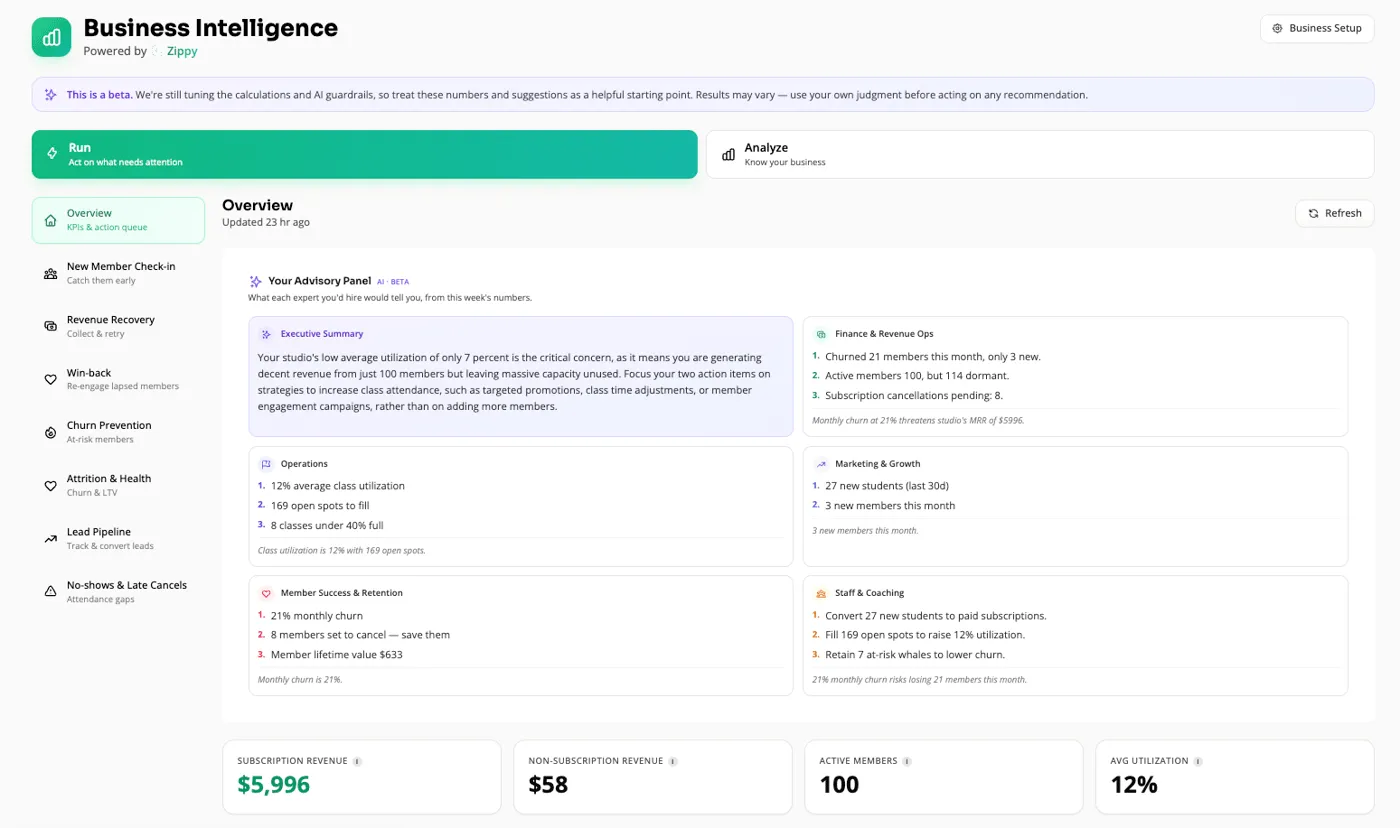Open Member Success & Retention card
This screenshot has height=828, width=1400.
click(x=521, y=635)
